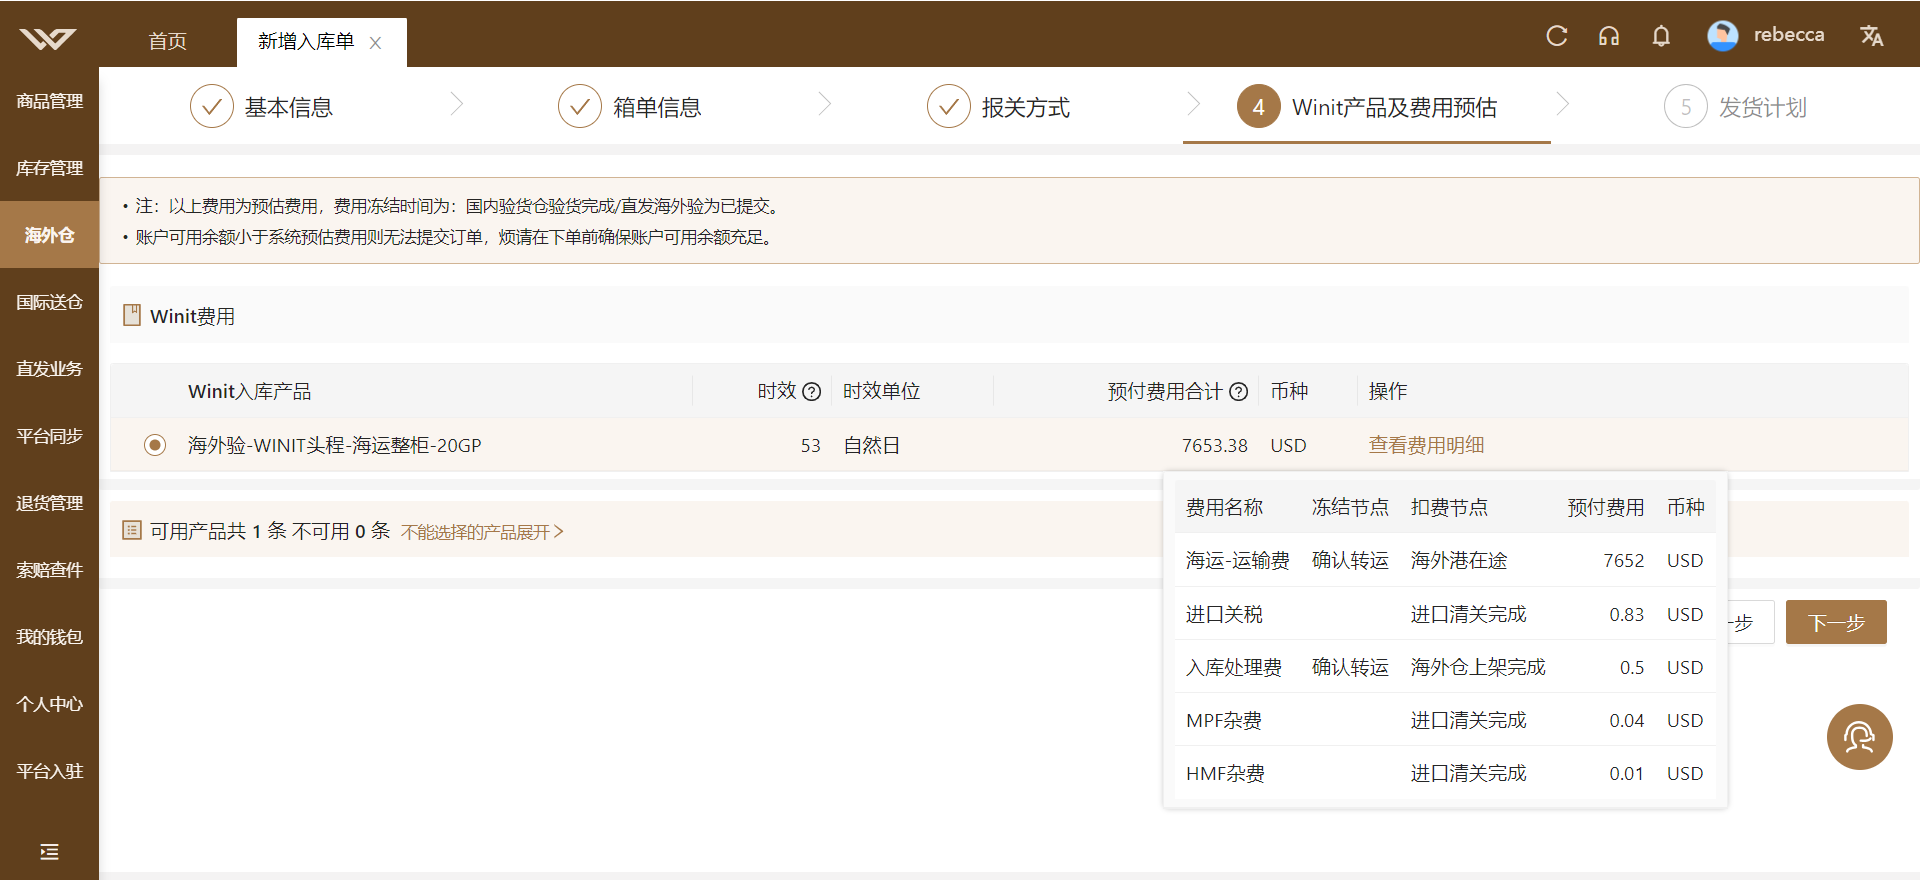Click the list icon beside 可用产品共
1920x880 pixels.
[x=132, y=530]
